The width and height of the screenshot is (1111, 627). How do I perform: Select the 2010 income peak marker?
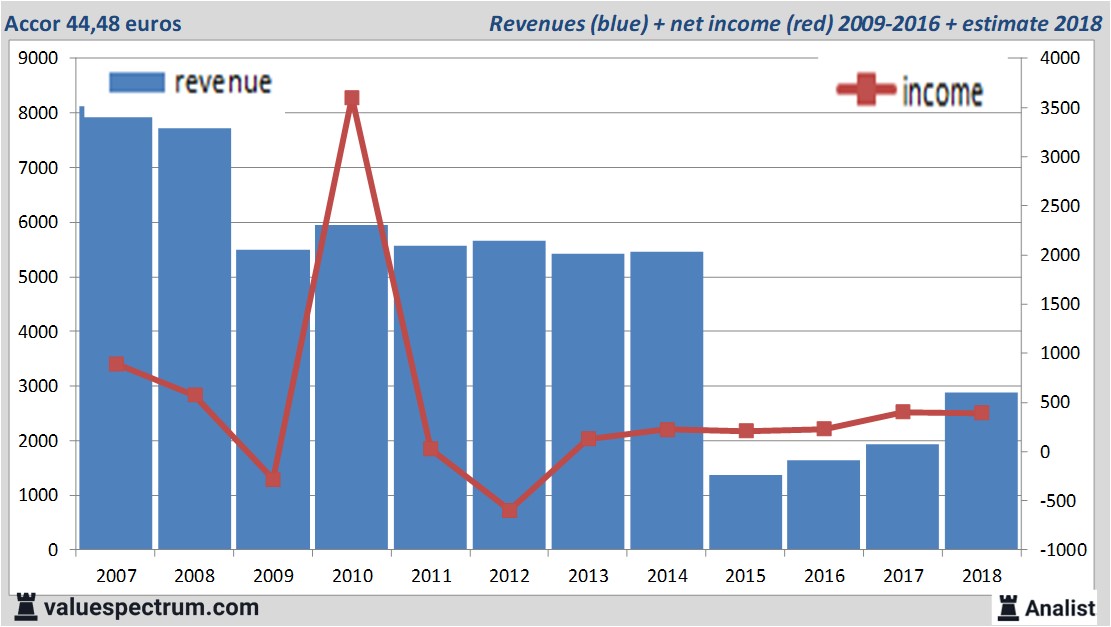[x=352, y=98]
